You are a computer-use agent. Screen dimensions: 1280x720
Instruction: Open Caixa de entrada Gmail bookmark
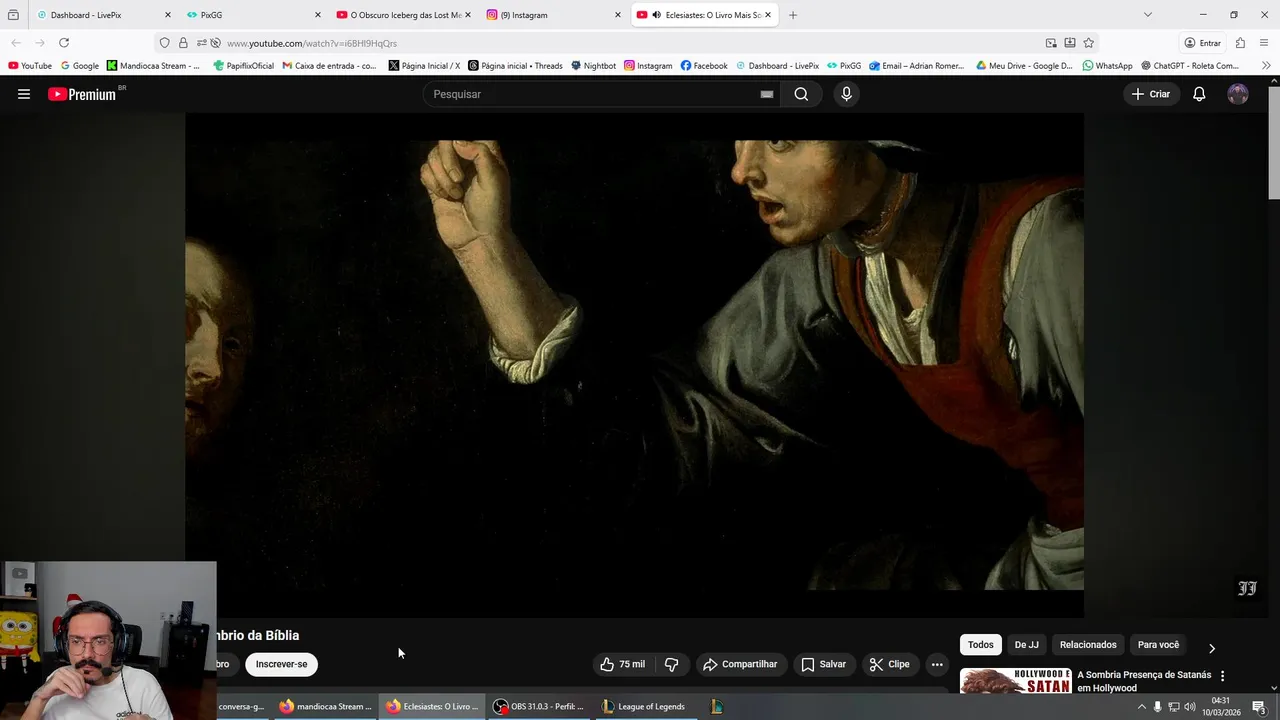click(329, 66)
